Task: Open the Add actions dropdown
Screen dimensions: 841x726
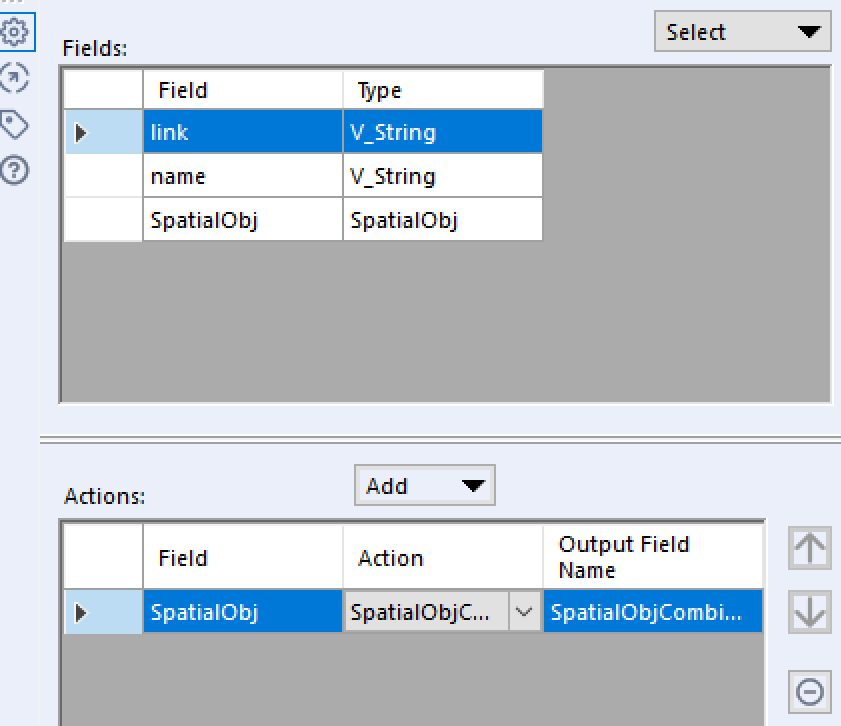Action: coord(425,486)
